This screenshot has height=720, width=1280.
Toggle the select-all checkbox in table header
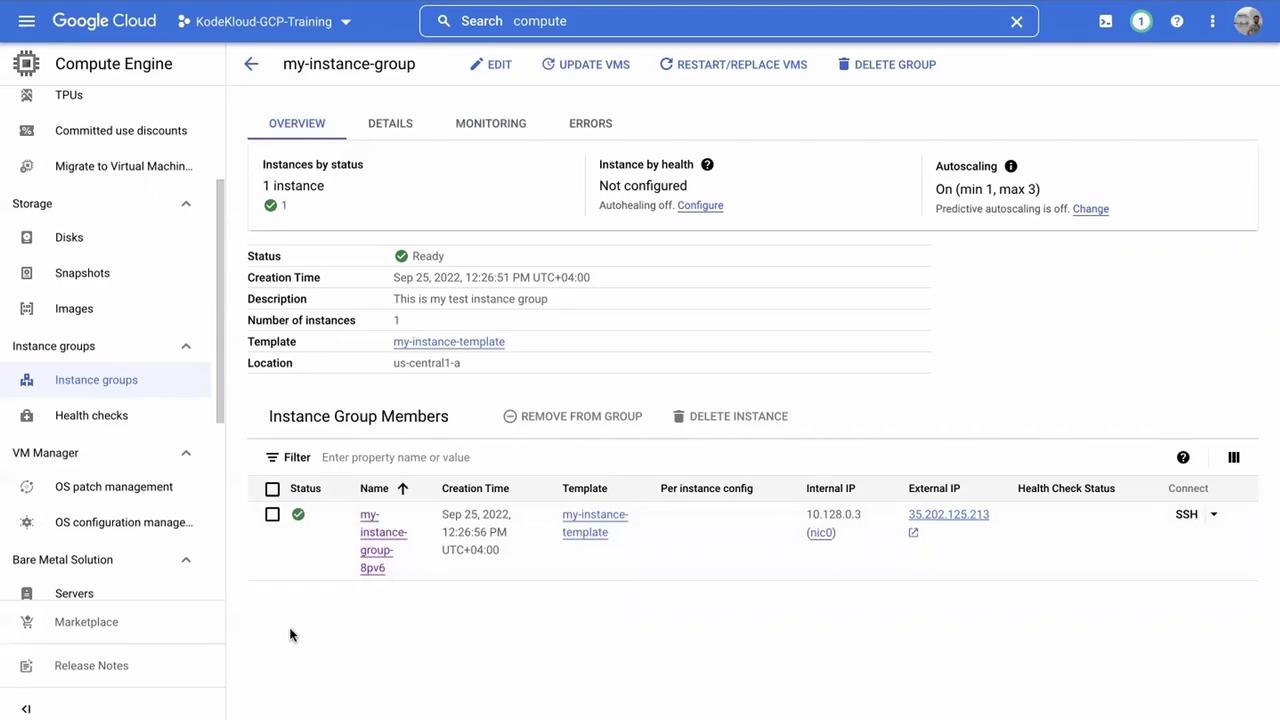coord(272,489)
